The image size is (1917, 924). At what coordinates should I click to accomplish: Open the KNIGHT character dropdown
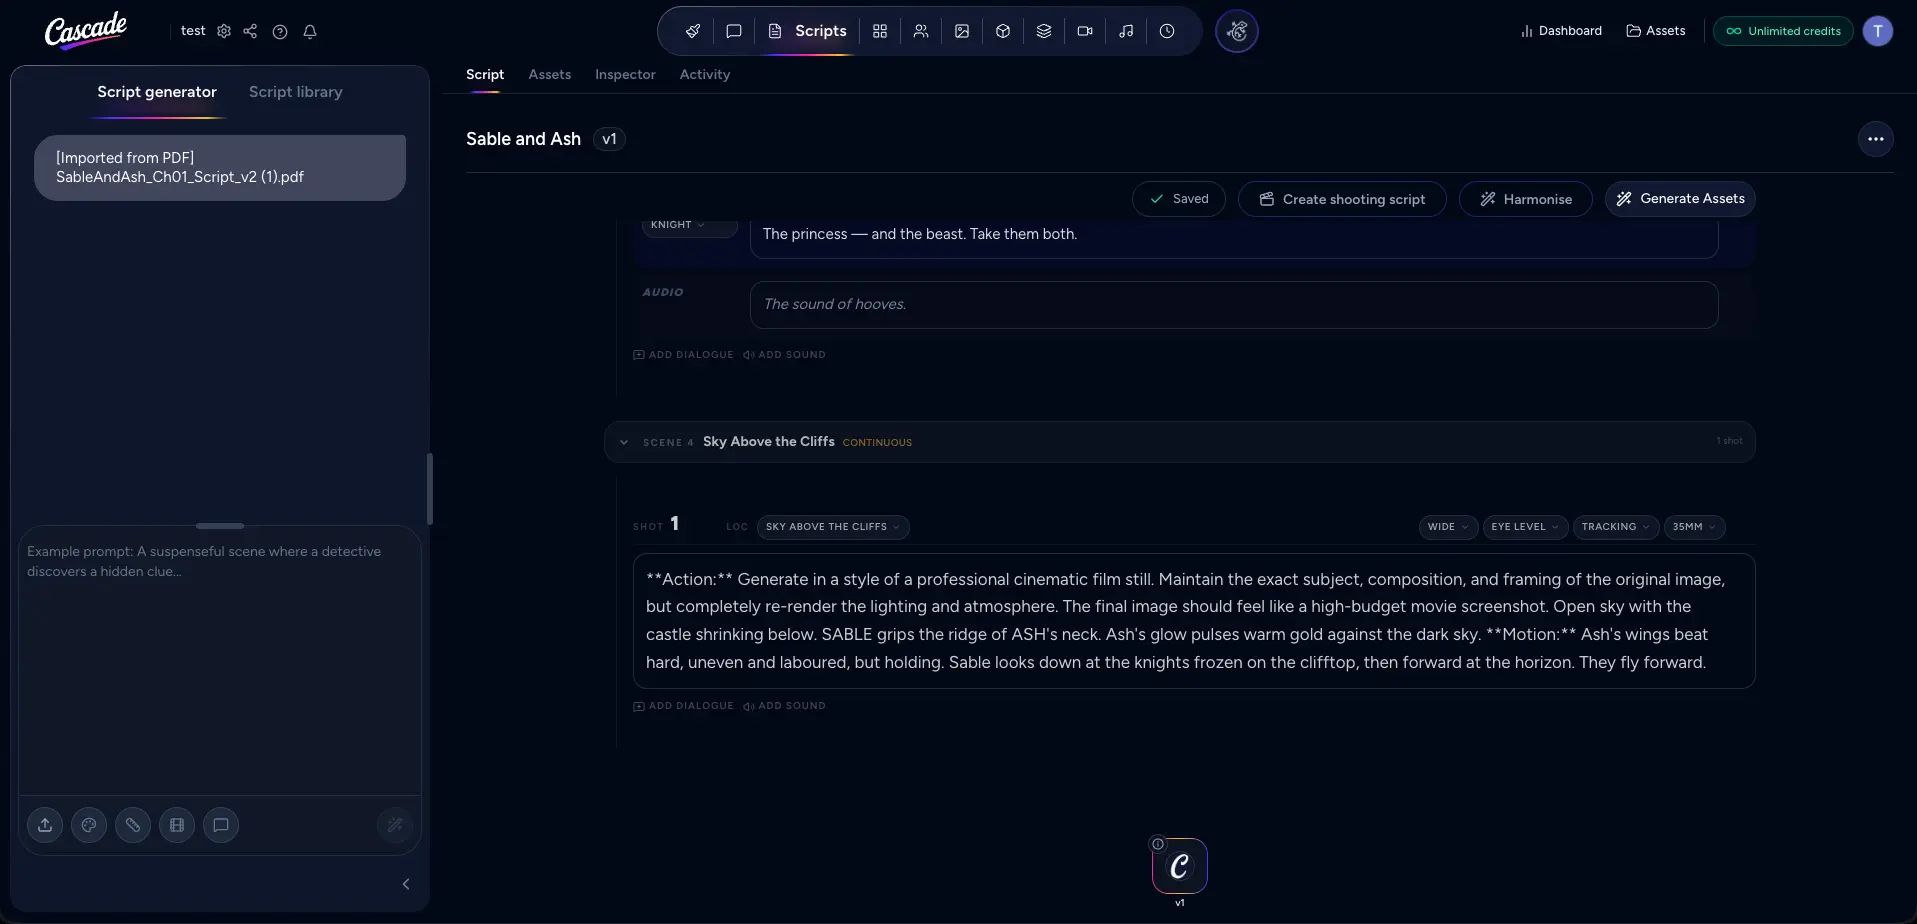(x=689, y=226)
